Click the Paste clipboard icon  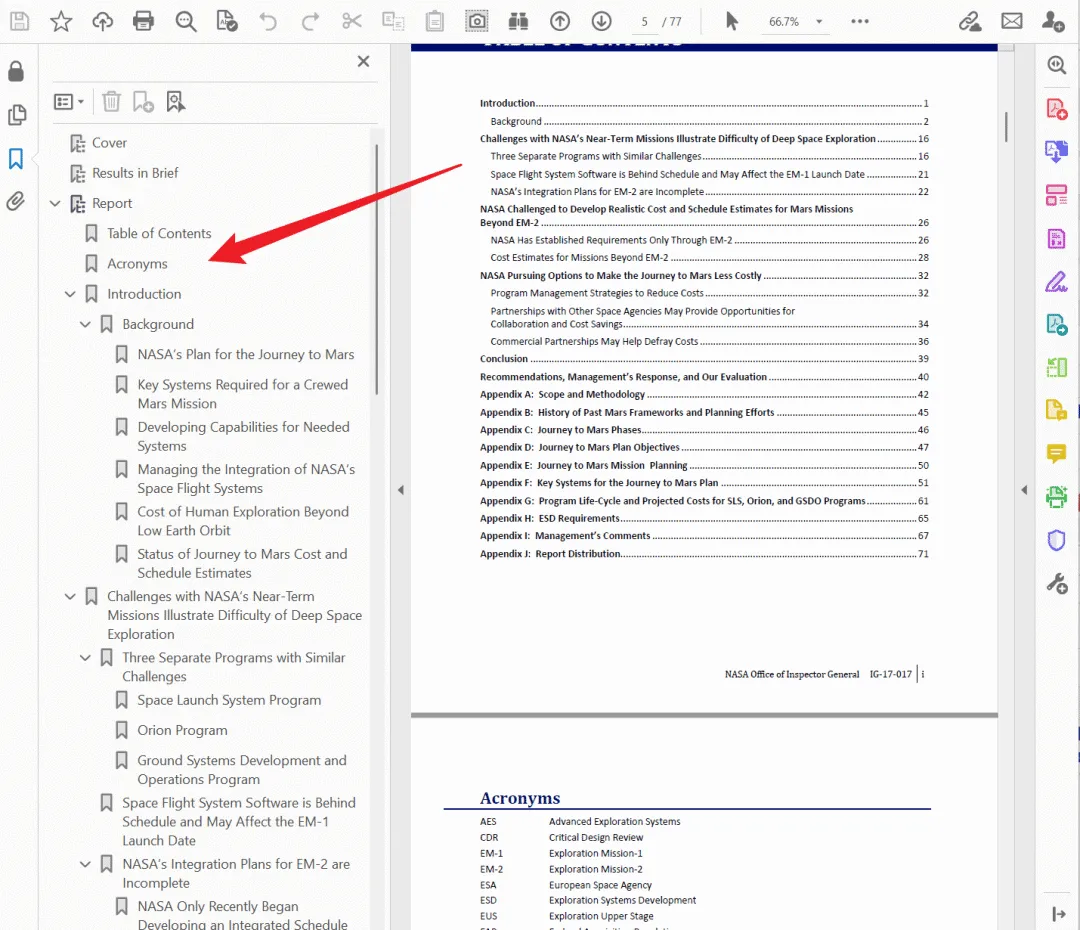435,21
